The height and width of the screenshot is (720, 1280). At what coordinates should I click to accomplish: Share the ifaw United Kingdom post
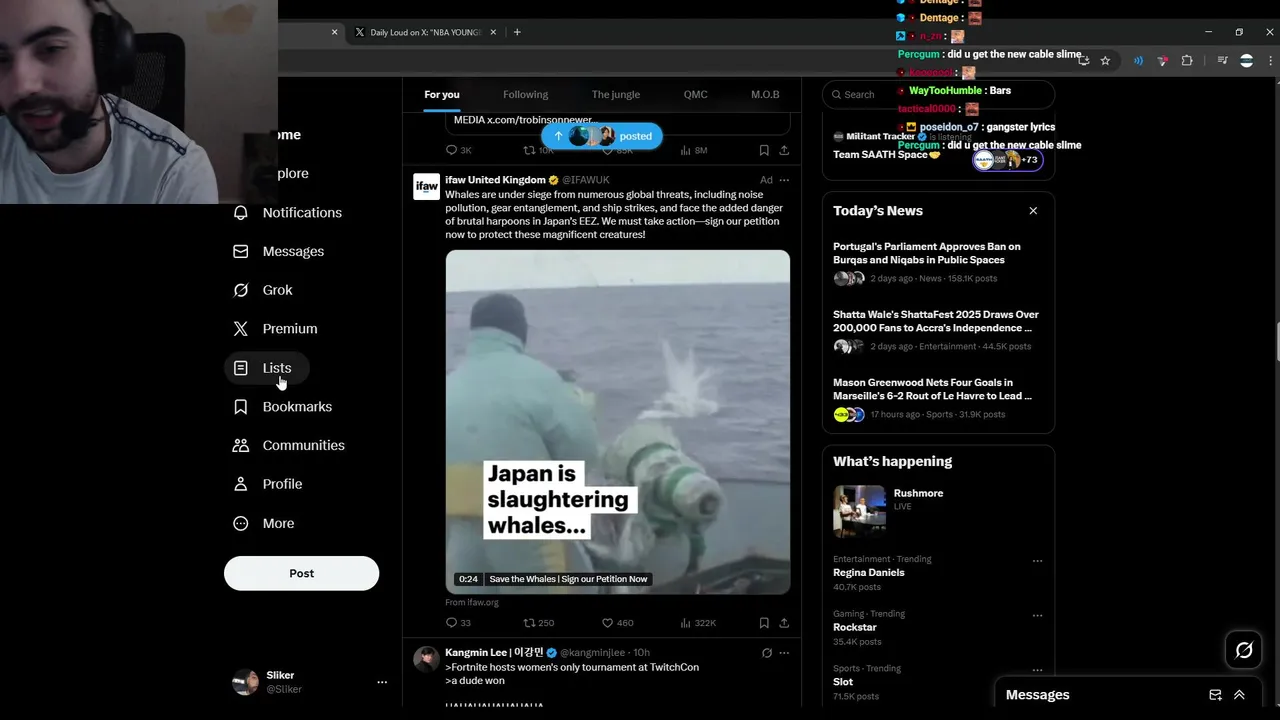coord(784,623)
